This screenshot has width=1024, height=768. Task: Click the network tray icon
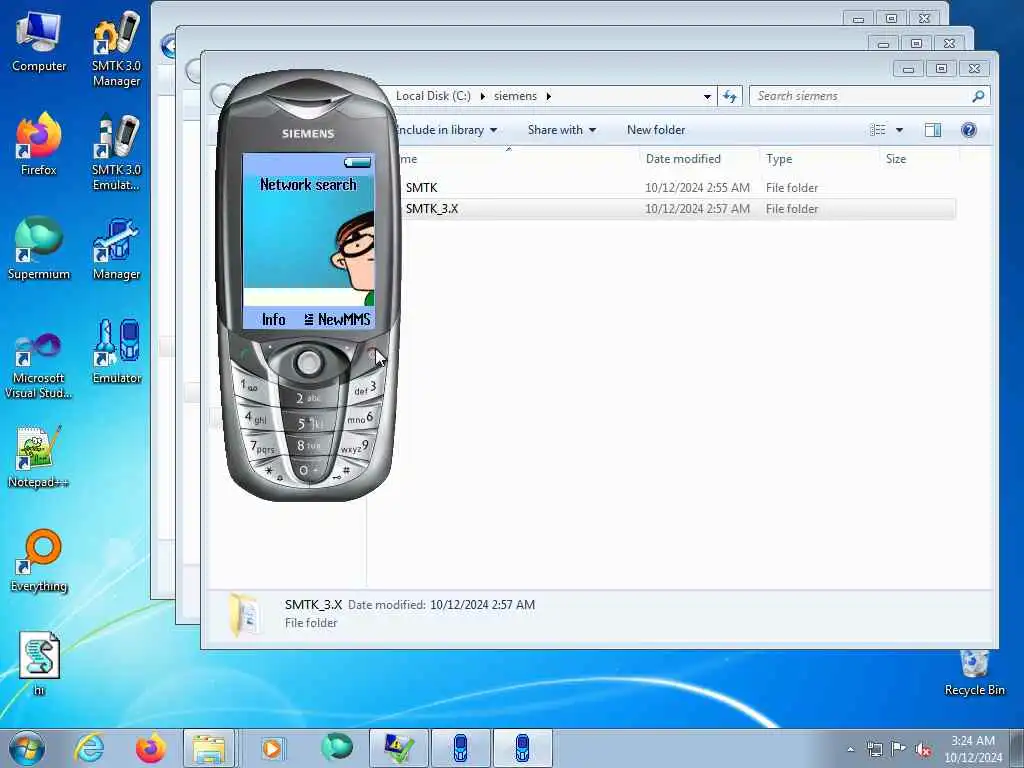(x=874, y=749)
